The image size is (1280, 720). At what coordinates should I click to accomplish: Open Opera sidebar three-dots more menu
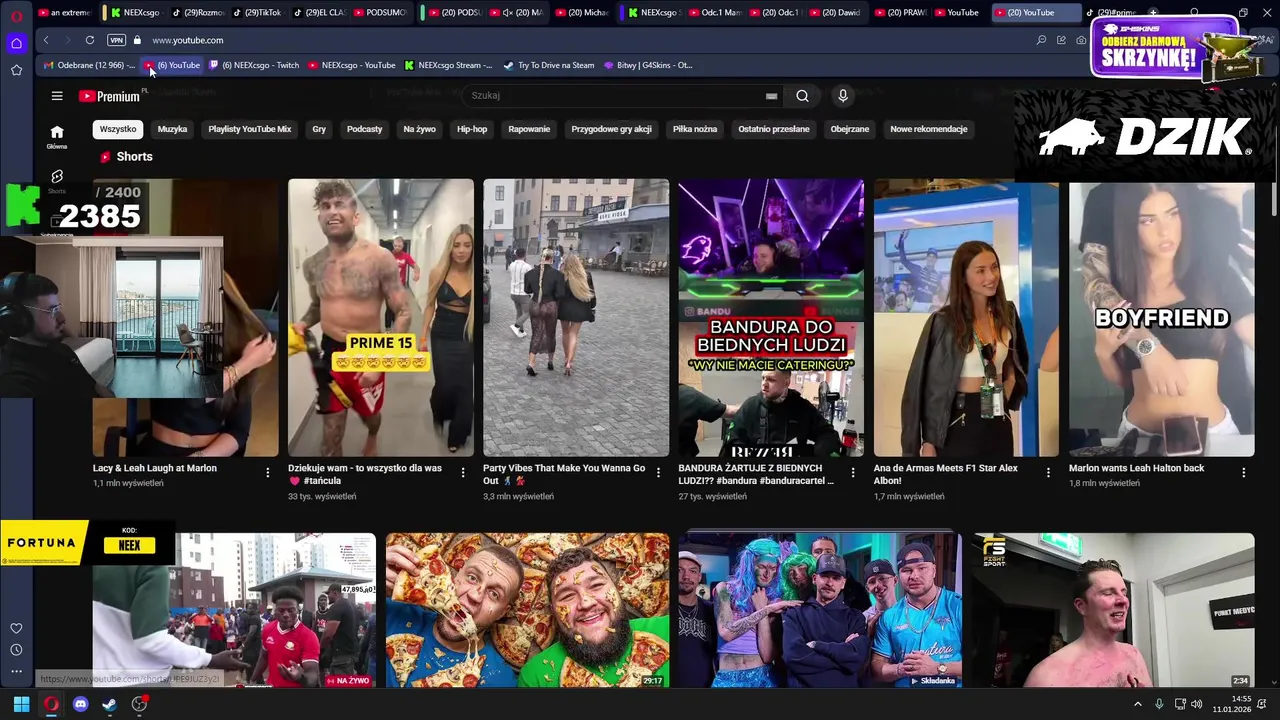(16, 672)
